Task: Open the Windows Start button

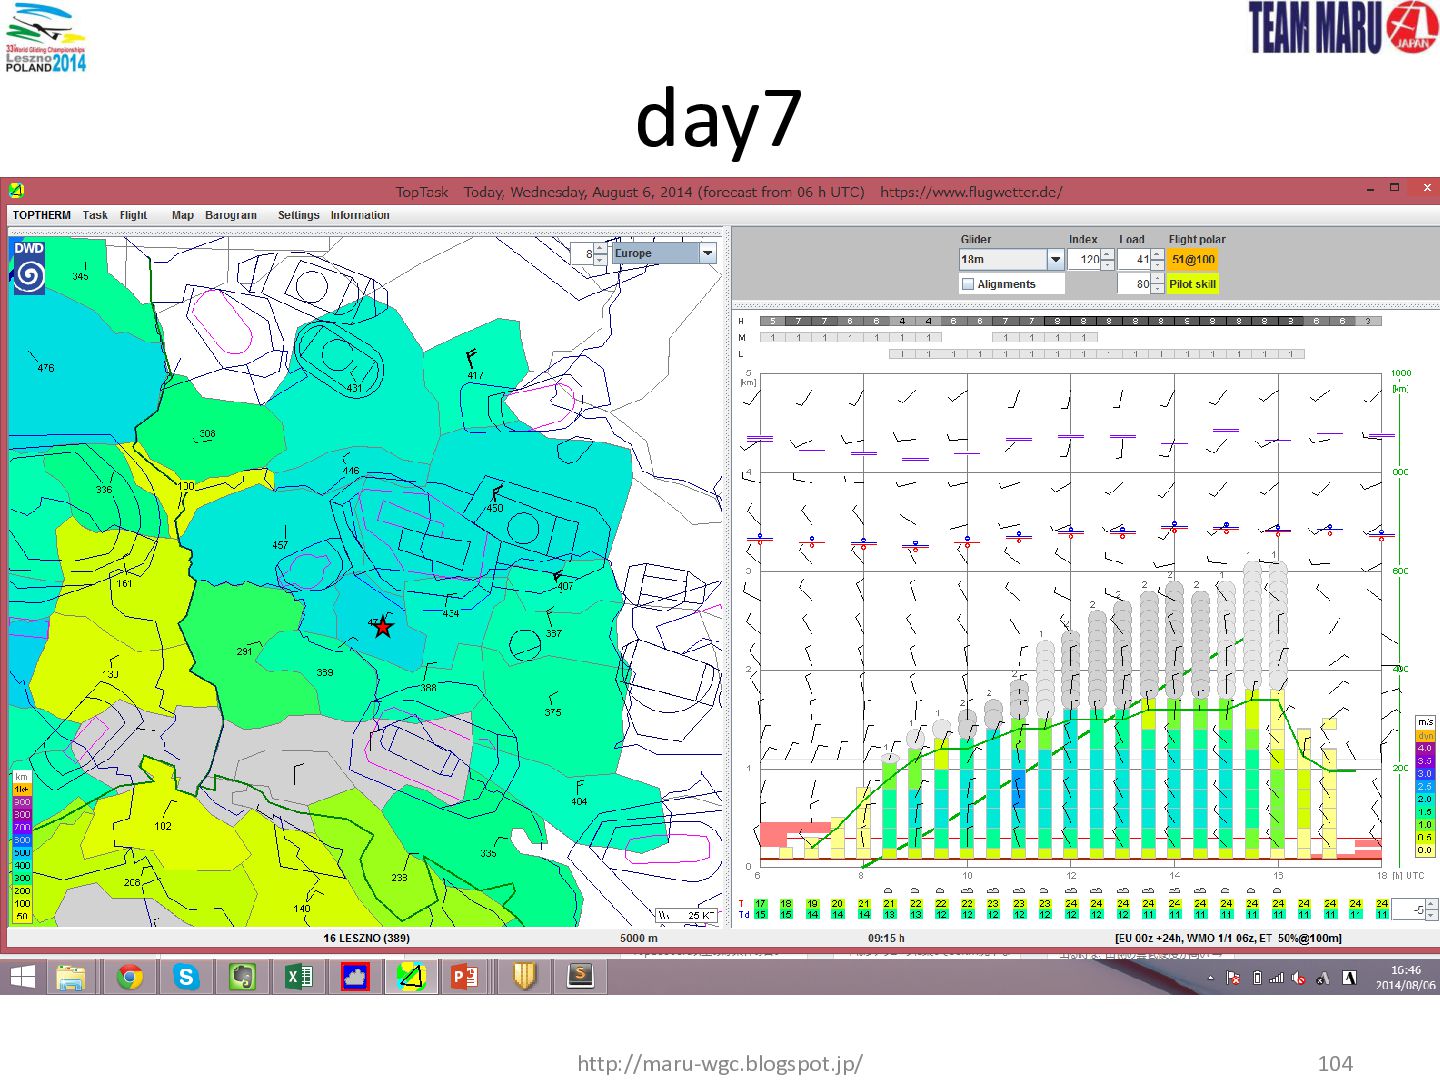Action: [23, 976]
